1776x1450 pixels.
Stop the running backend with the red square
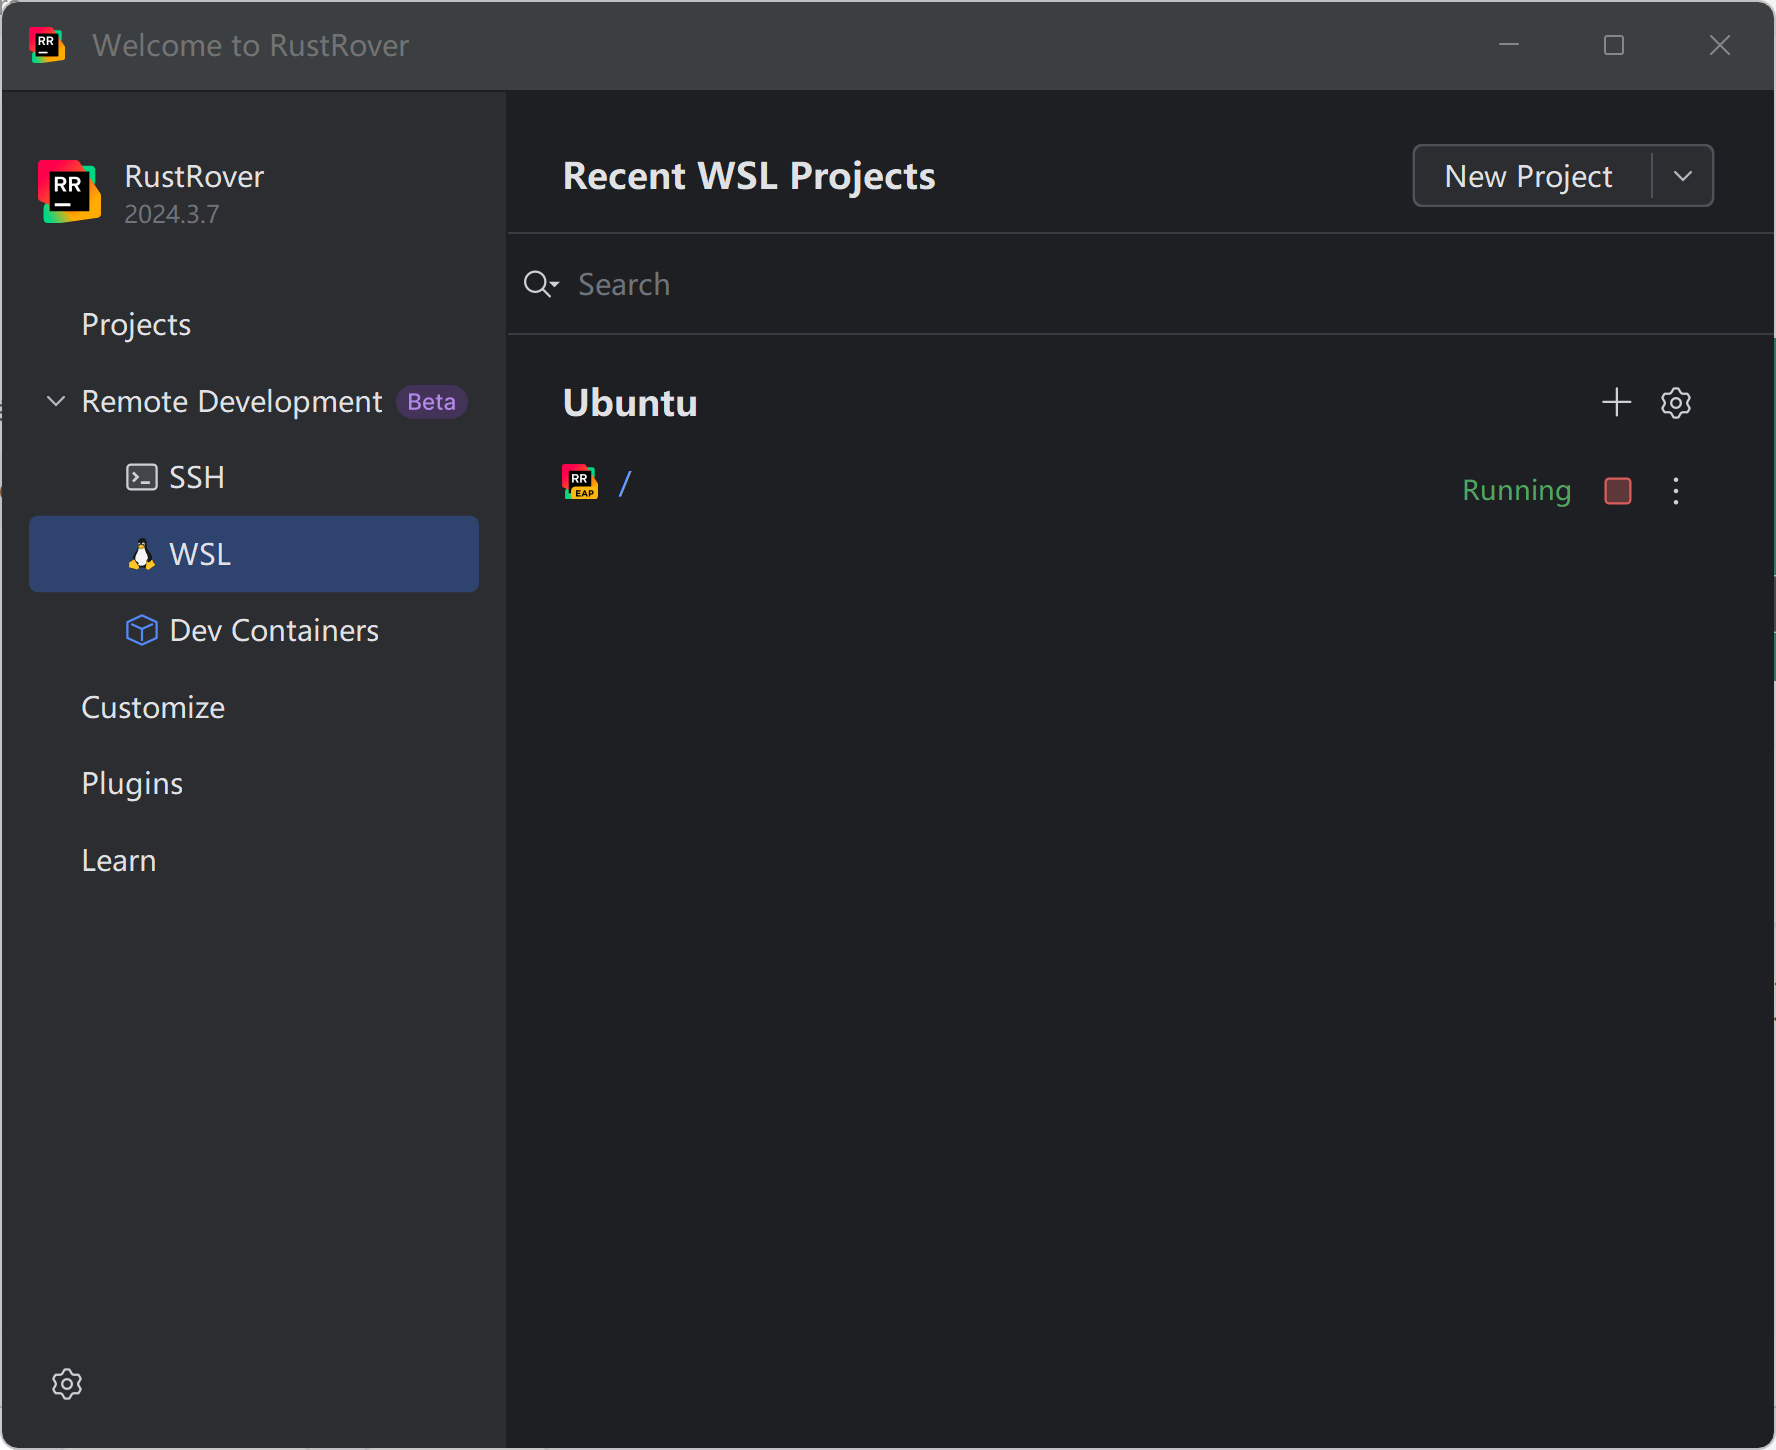1618,490
